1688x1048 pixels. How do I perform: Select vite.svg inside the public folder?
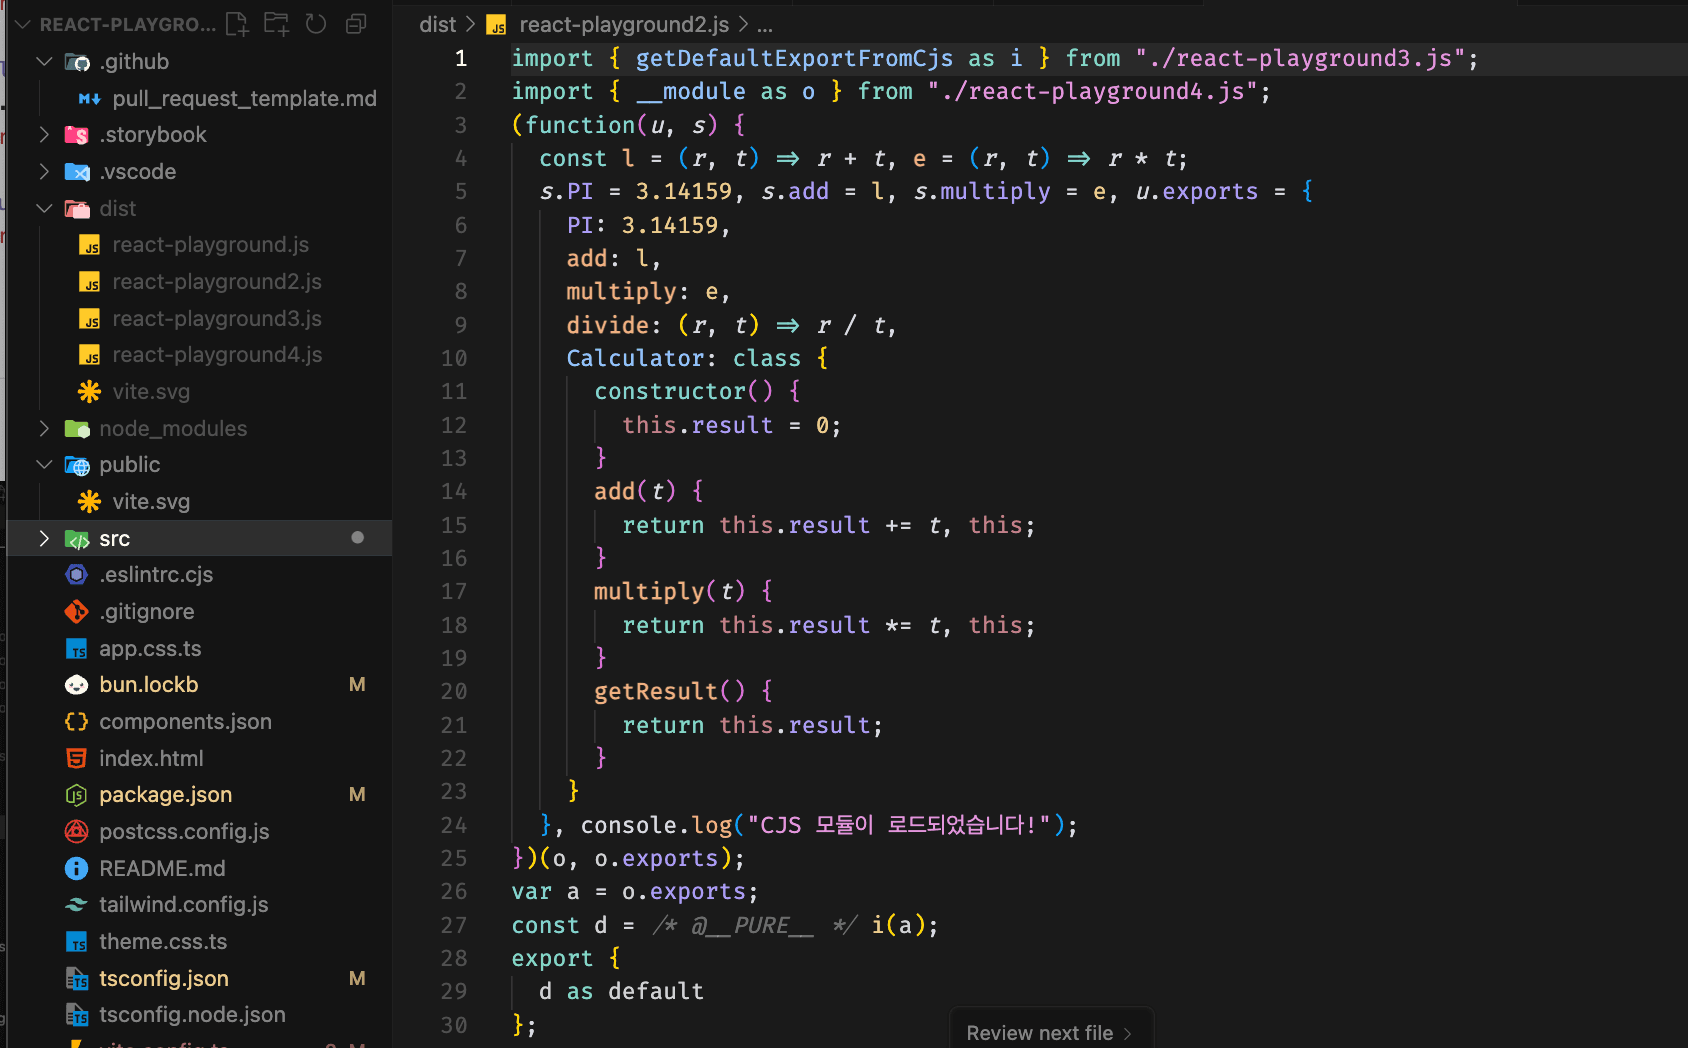coord(150,502)
